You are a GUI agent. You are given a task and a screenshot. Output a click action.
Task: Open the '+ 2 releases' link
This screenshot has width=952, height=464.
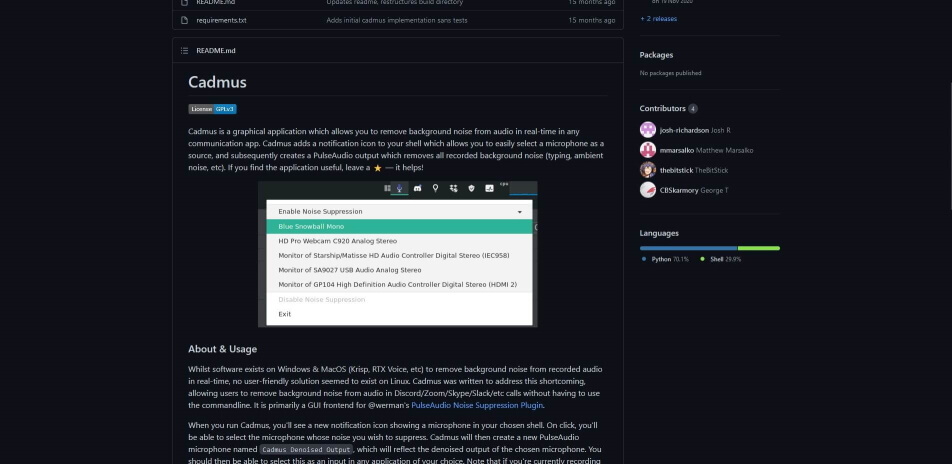point(658,19)
